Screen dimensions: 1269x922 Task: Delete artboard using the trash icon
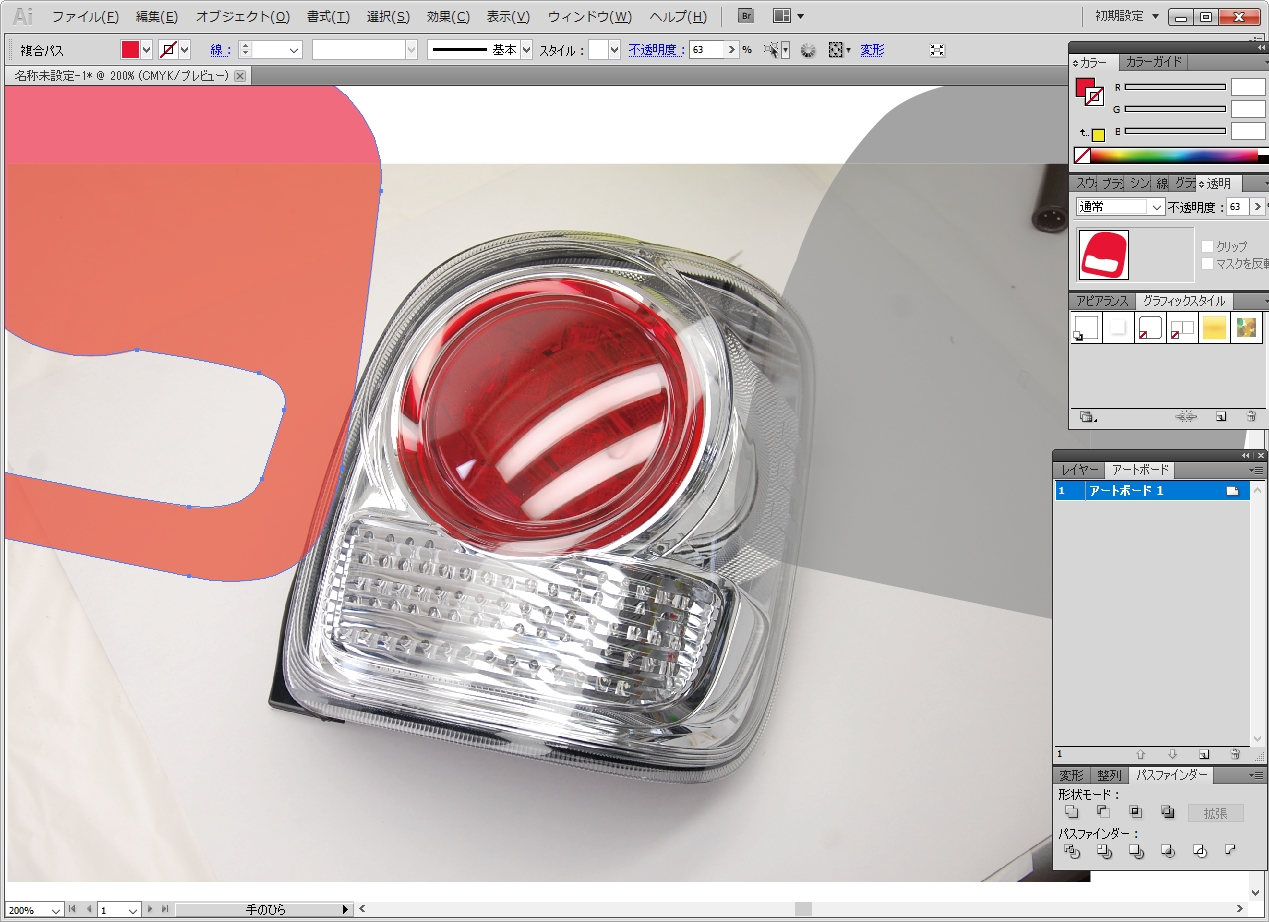click(x=1235, y=755)
